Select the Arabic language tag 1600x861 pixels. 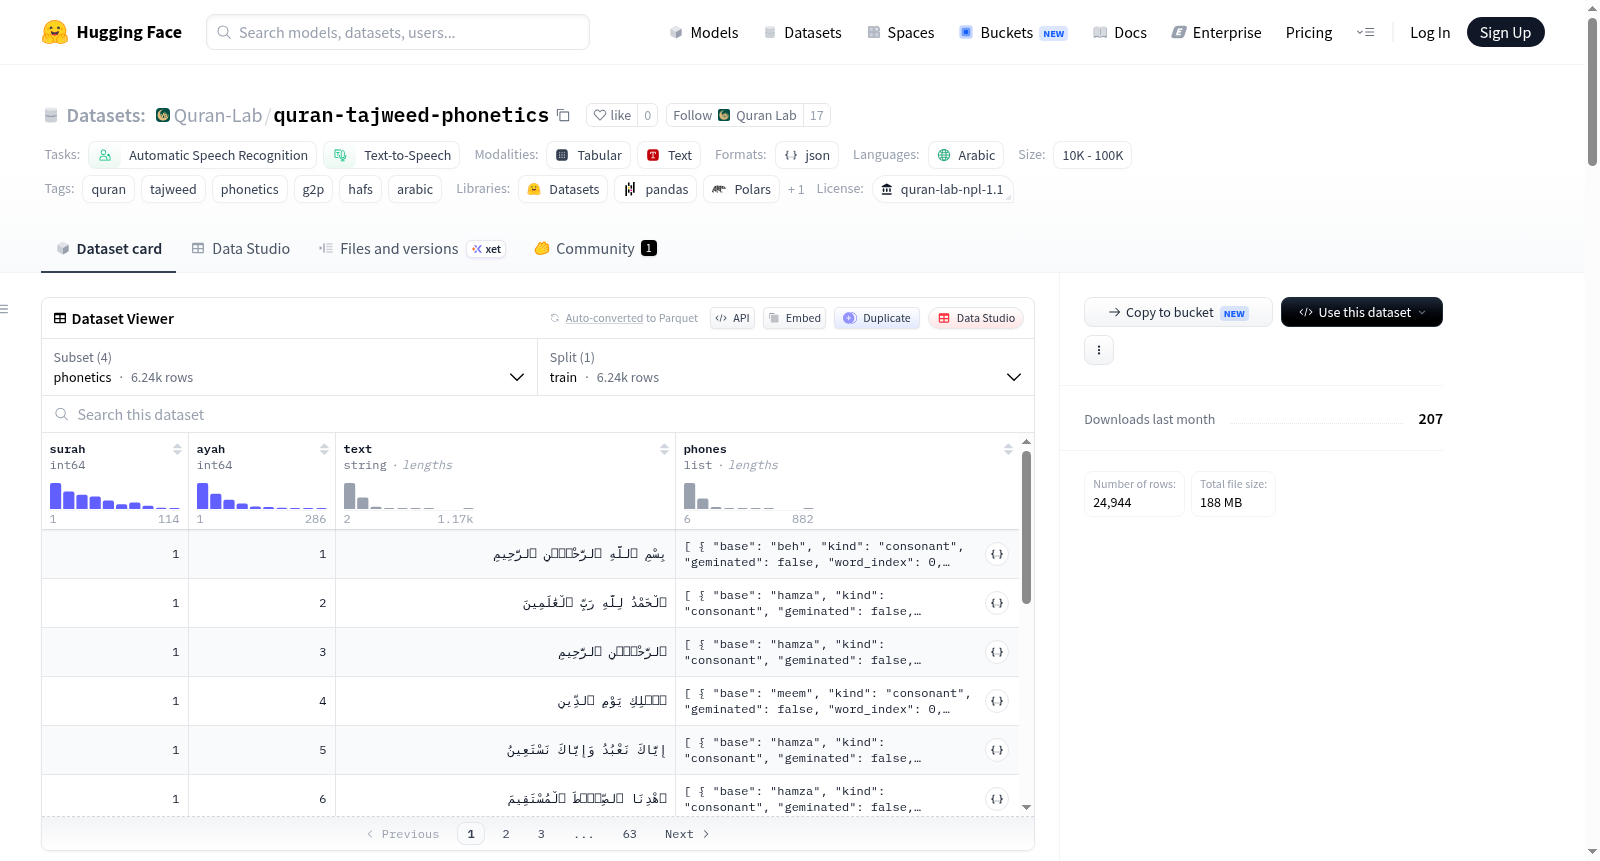pos(966,155)
